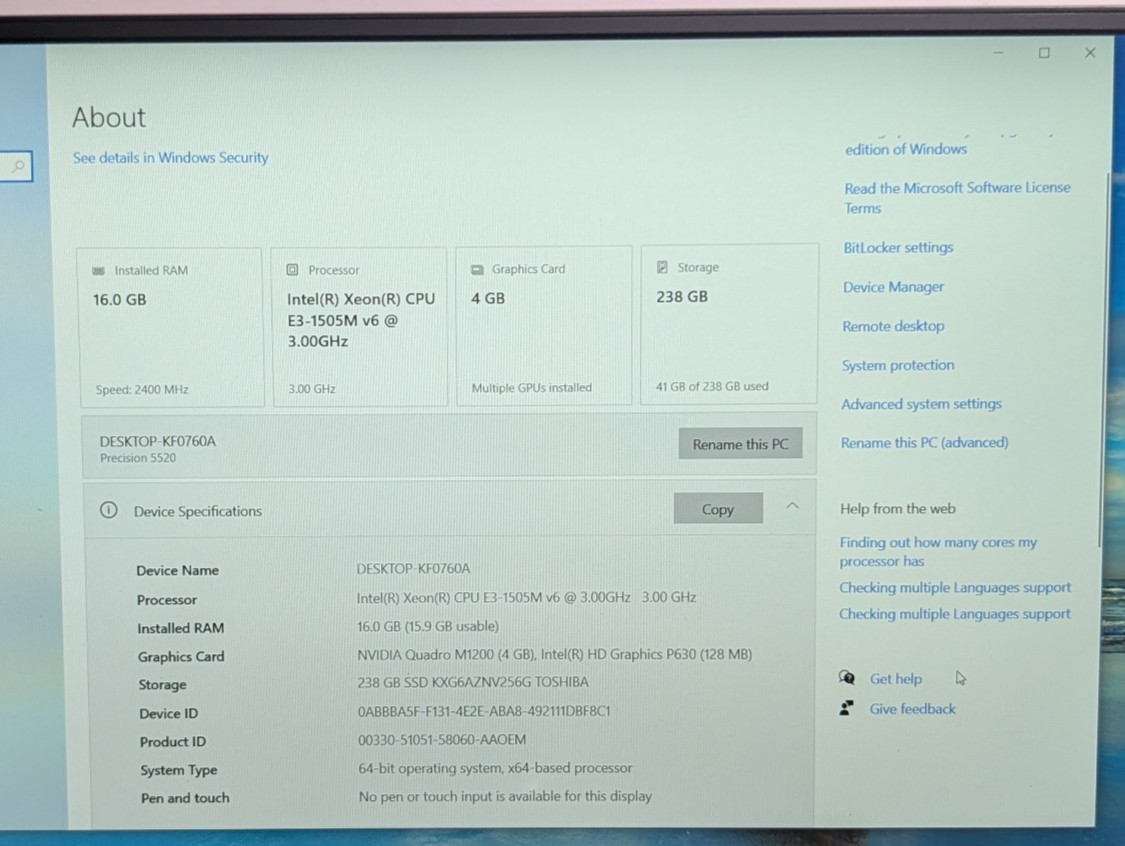Viewport: 1125px width, 846px height.
Task: Open BitLocker settings link
Action: click(898, 248)
